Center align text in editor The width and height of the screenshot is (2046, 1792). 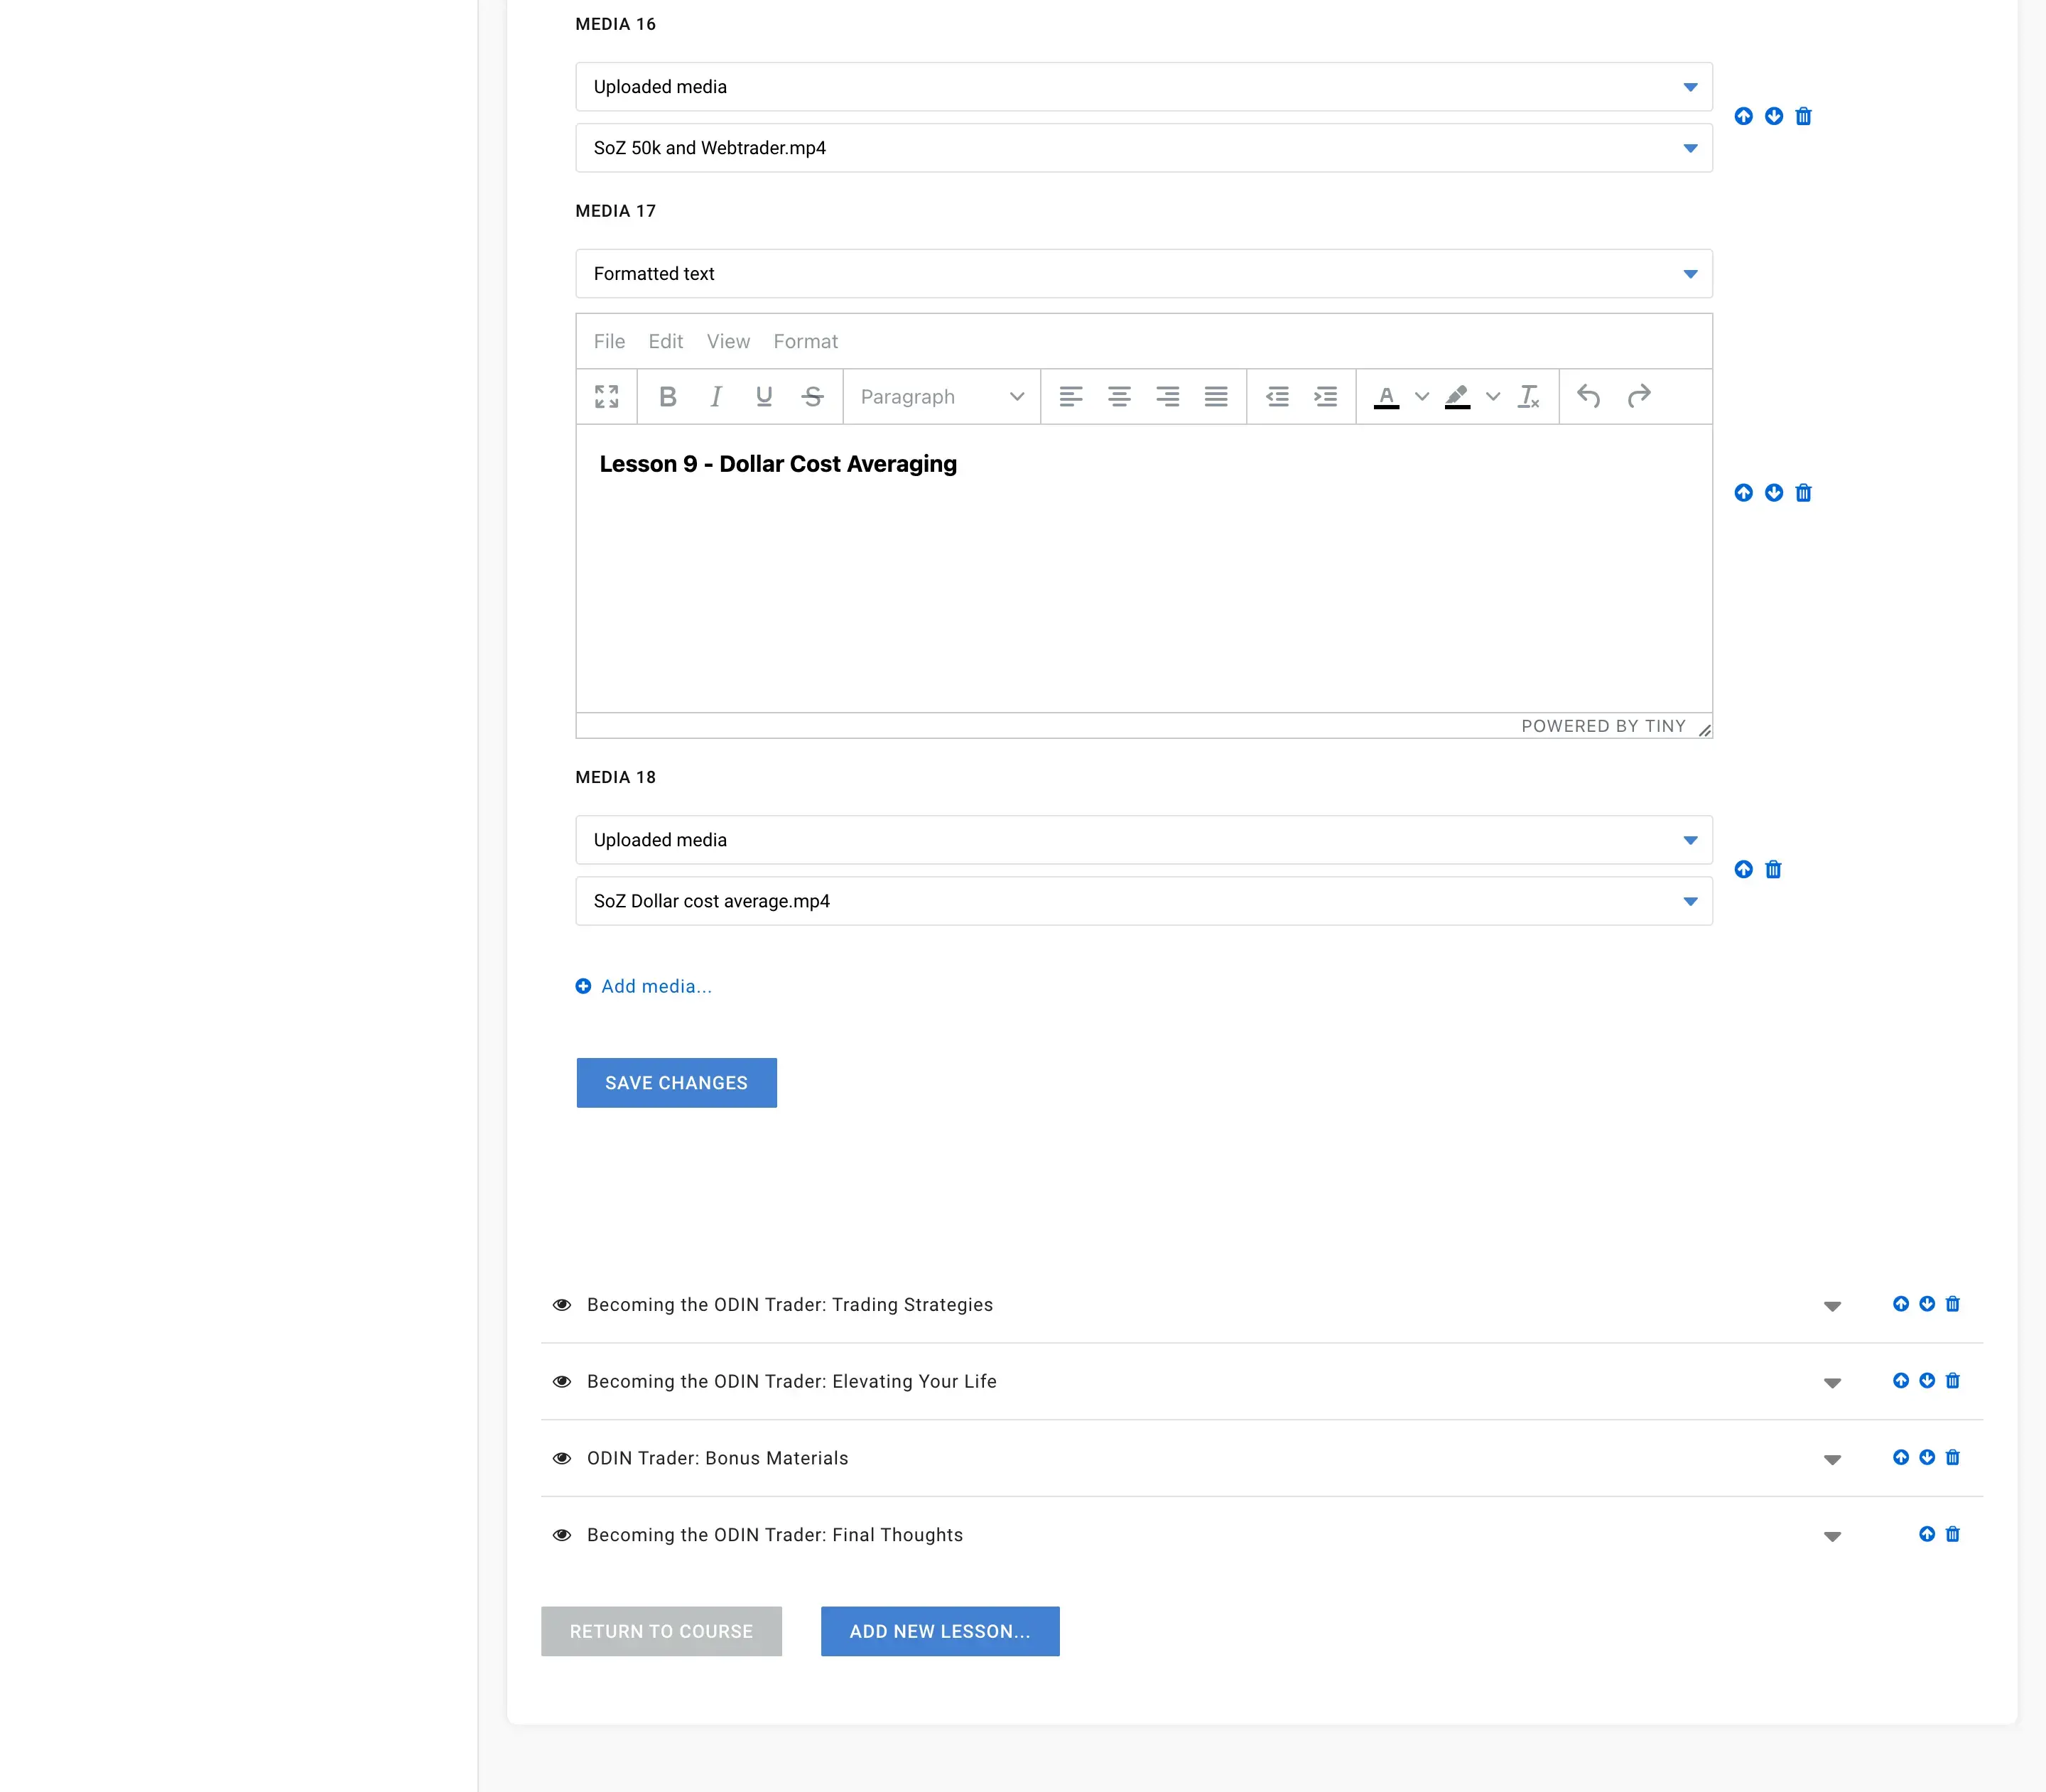tap(1119, 397)
